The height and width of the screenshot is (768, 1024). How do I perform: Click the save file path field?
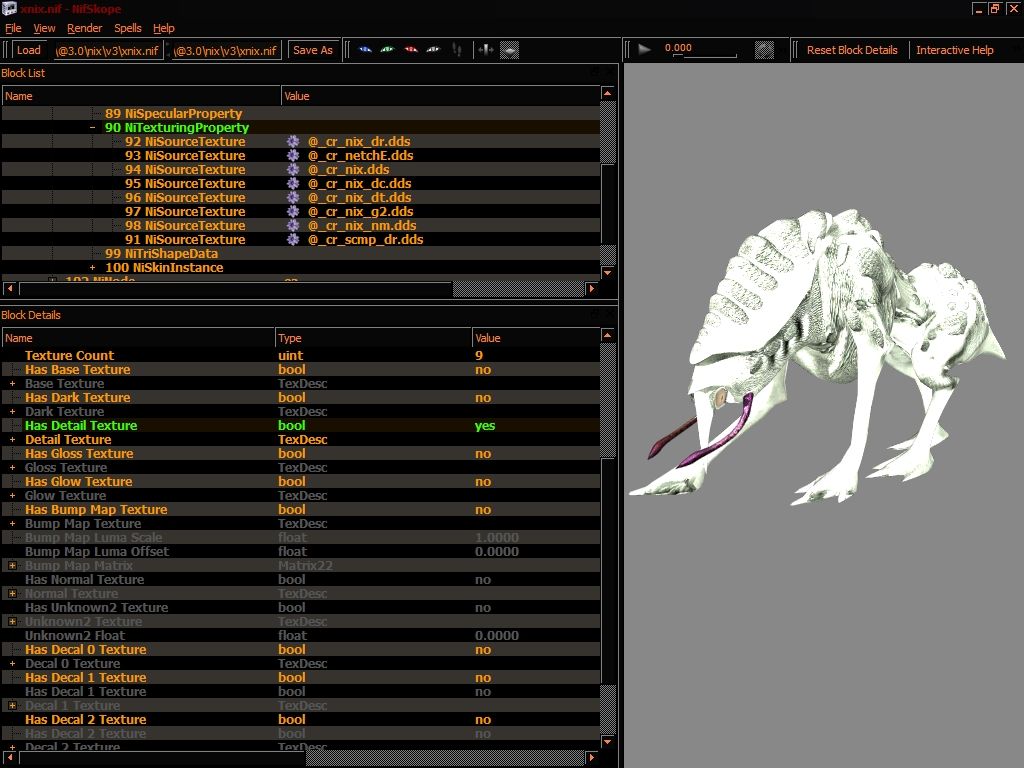[x=226, y=50]
